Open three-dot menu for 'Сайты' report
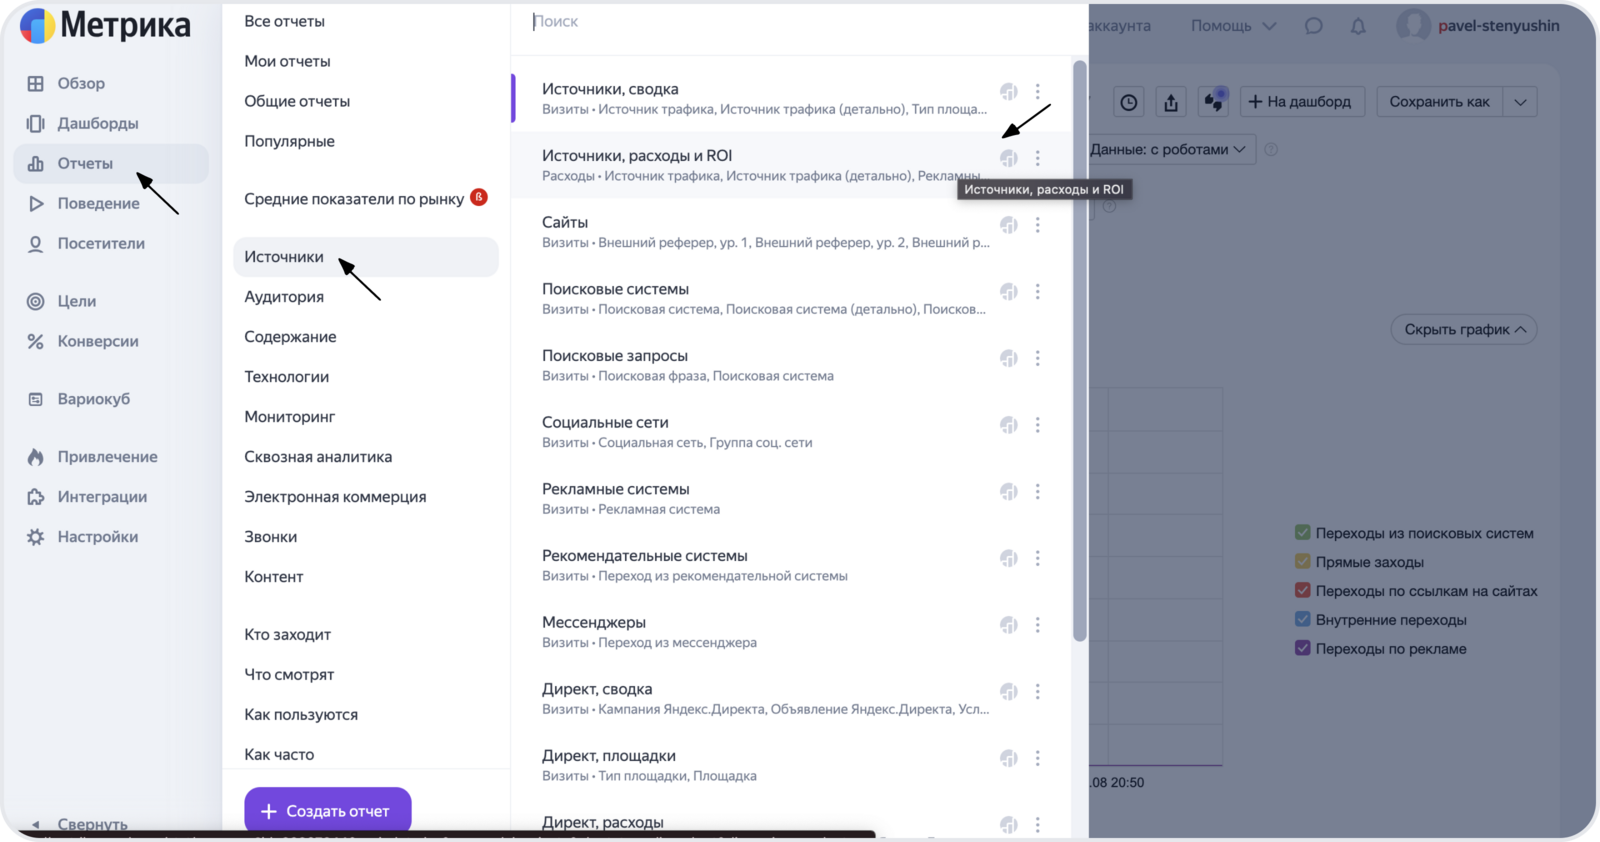Screen dimensions: 1600x842 [x=1038, y=225]
